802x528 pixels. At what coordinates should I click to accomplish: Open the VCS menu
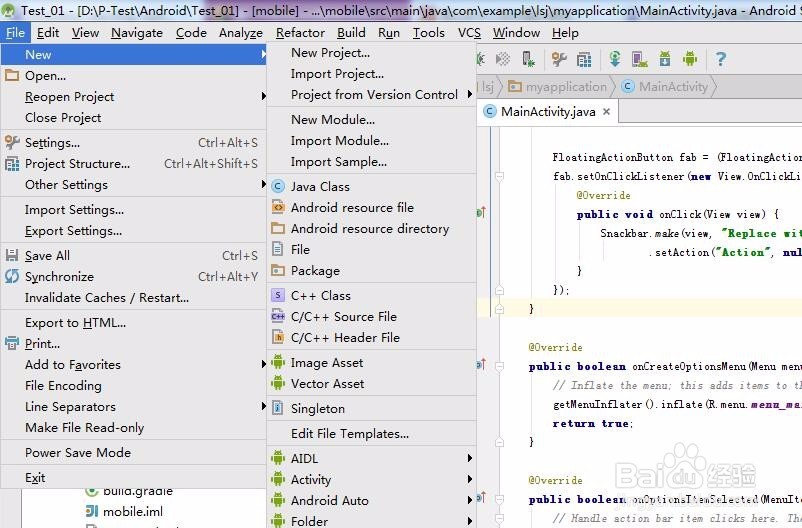coord(469,33)
